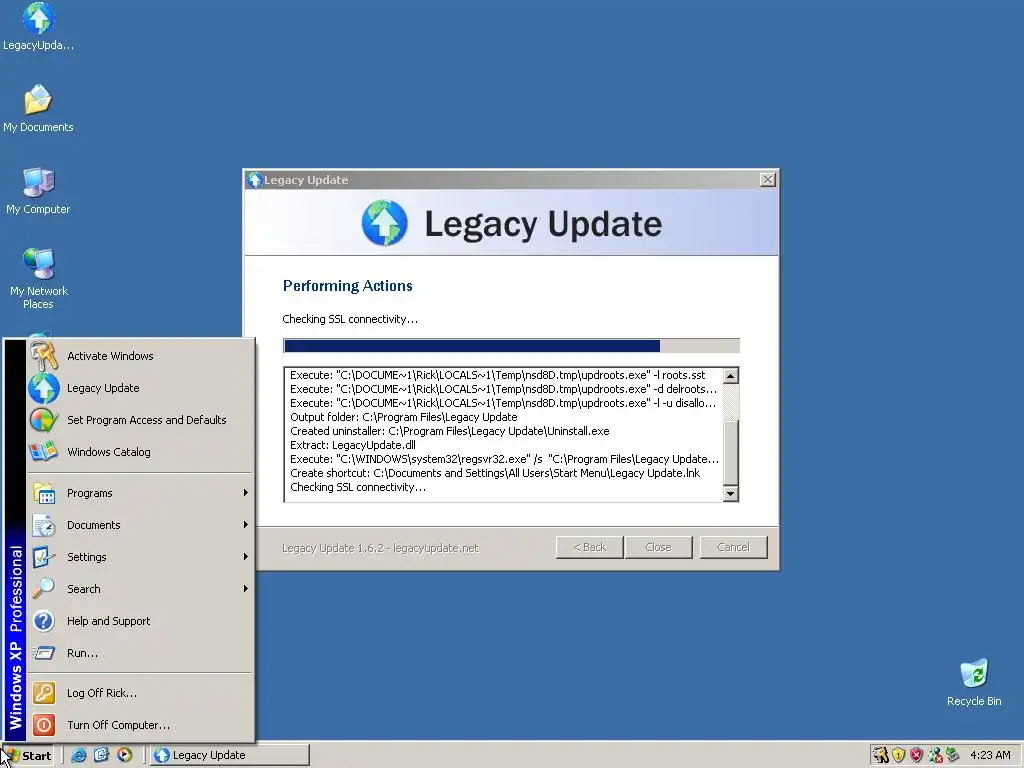The width and height of the screenshot is (1024, 768).
Task: Open Legacy Update from the Start menu
Action: (140, 388)
